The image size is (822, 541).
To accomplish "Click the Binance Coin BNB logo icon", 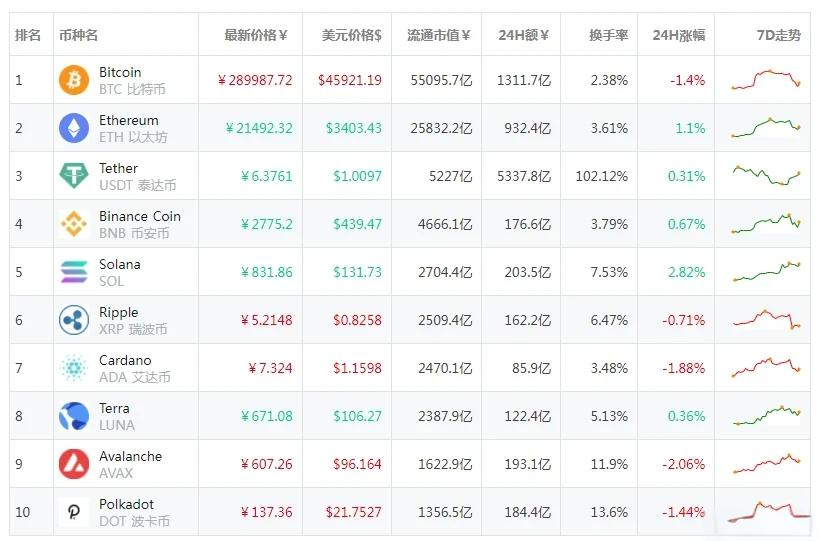I will 74,224.
